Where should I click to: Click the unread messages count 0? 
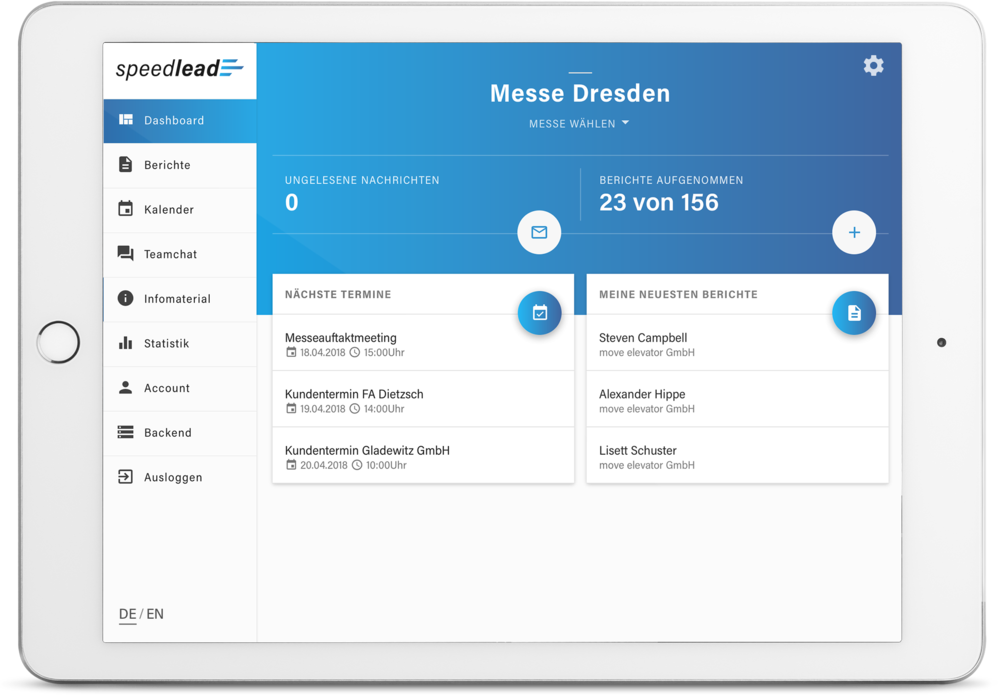tap(291, 202)
